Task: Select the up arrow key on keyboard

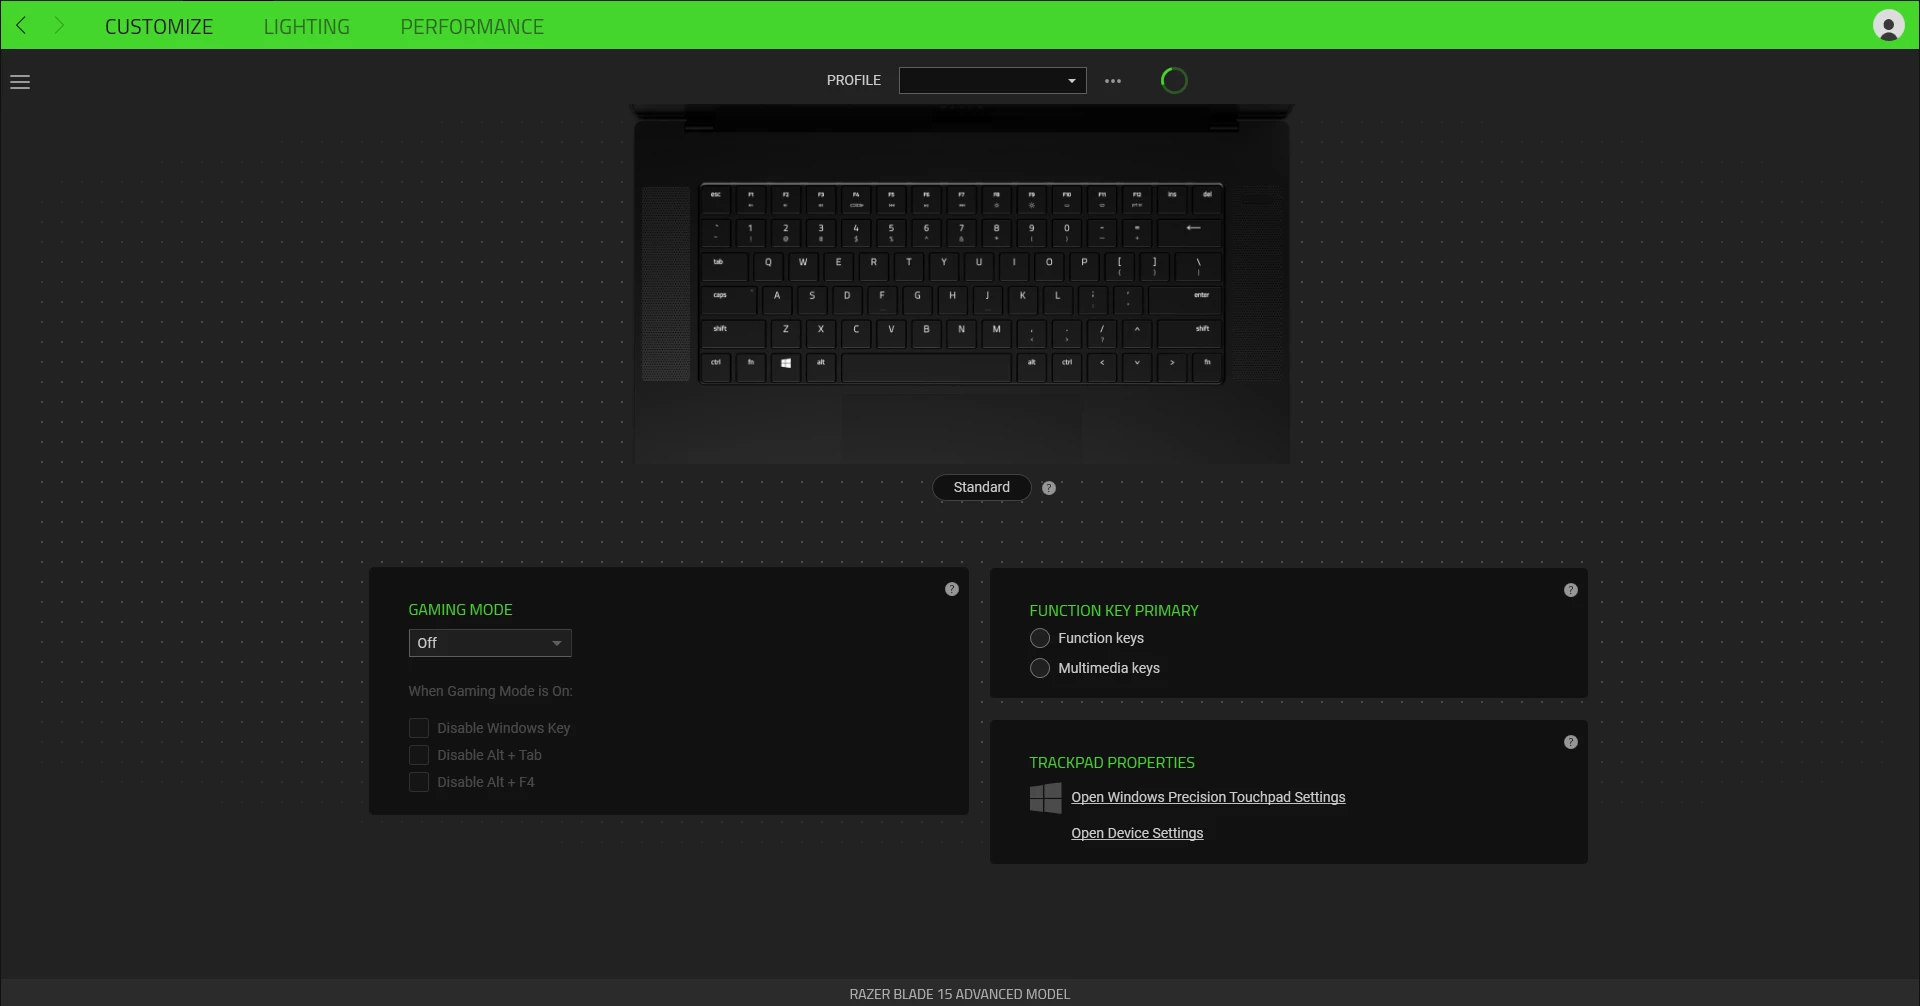Action: click(x=1137, y=332)
